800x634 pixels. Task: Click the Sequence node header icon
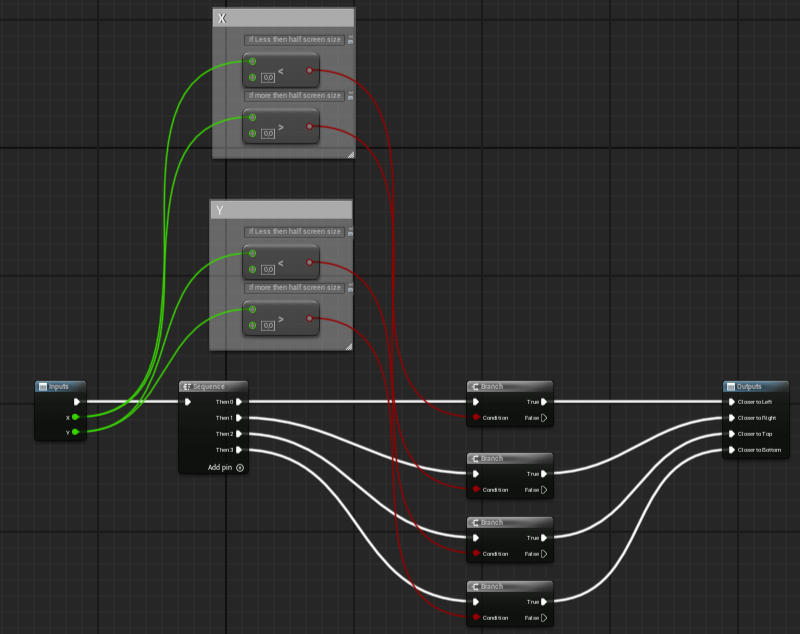(x=187, y=387)
